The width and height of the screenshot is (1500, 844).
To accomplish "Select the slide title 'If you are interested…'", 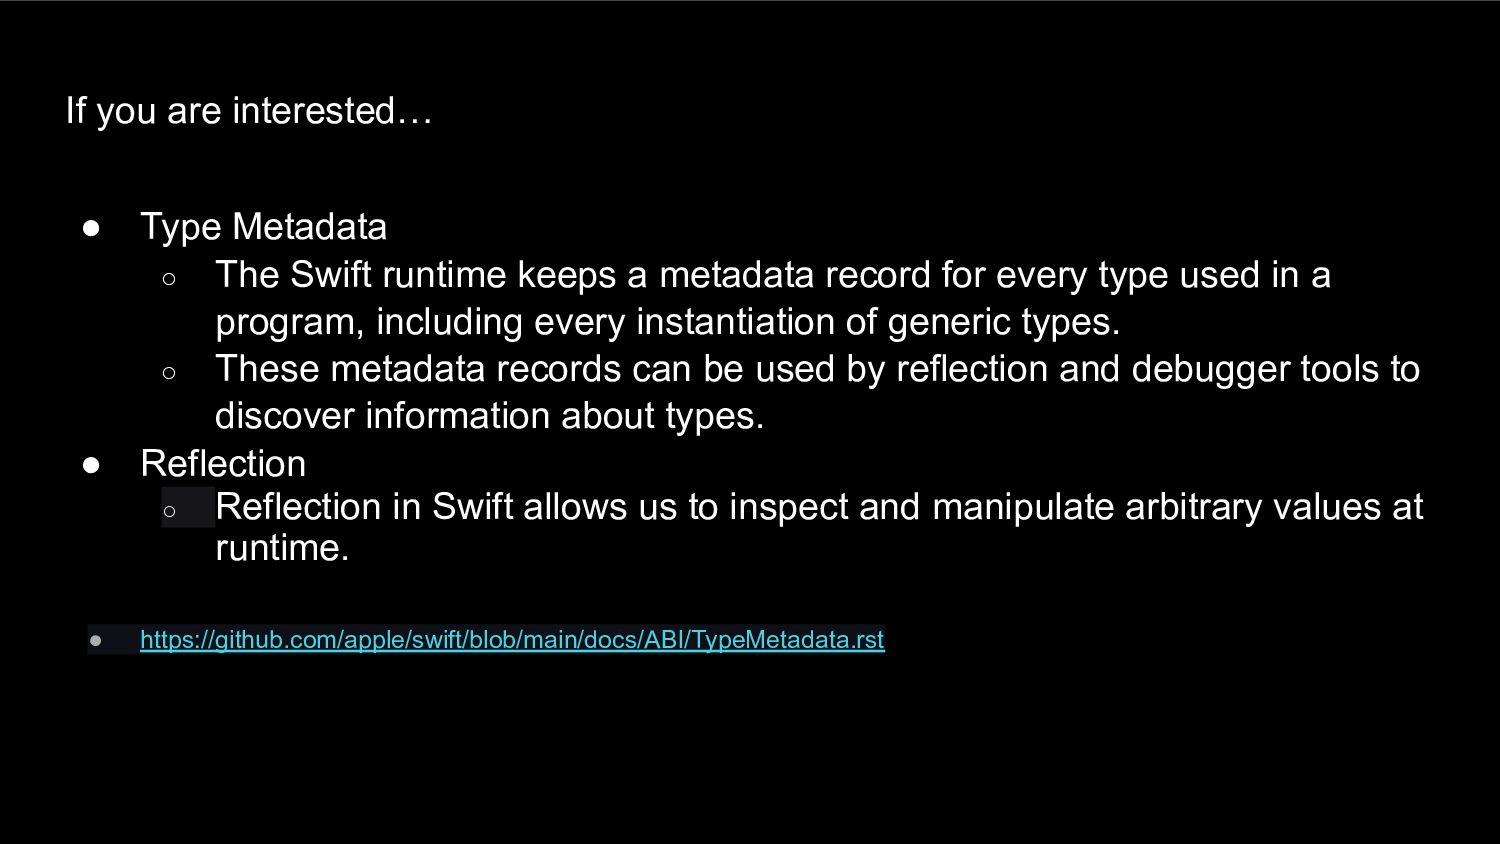I will (x=249, y=111).
